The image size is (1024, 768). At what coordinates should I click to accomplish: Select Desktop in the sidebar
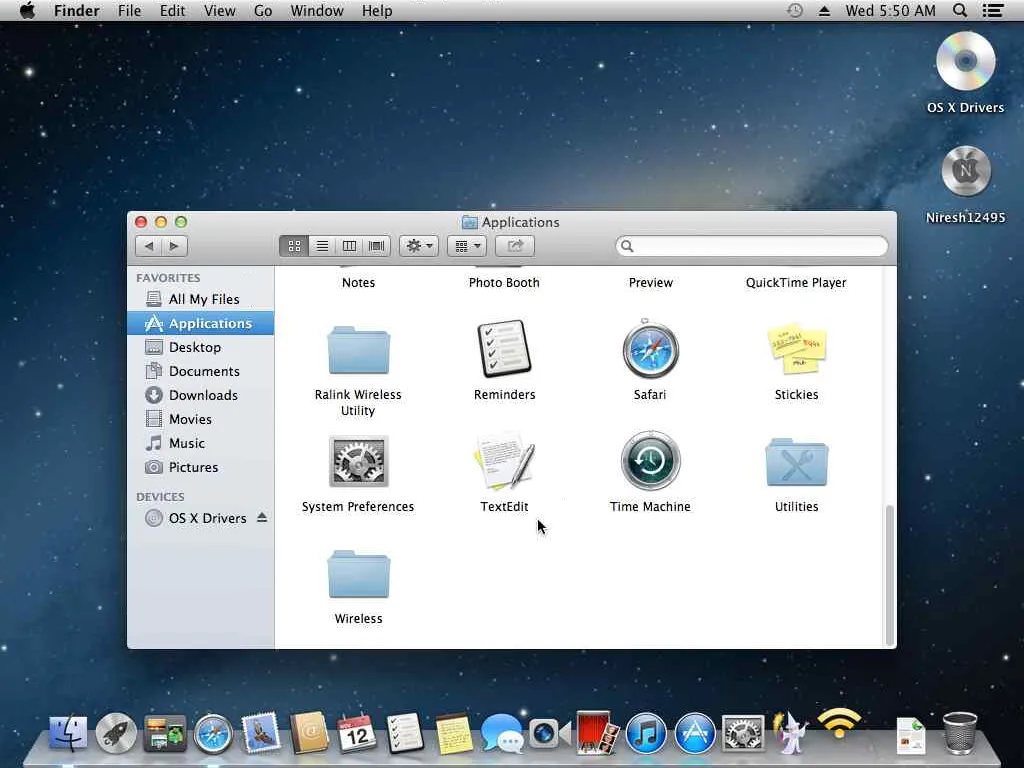[200, 347]
